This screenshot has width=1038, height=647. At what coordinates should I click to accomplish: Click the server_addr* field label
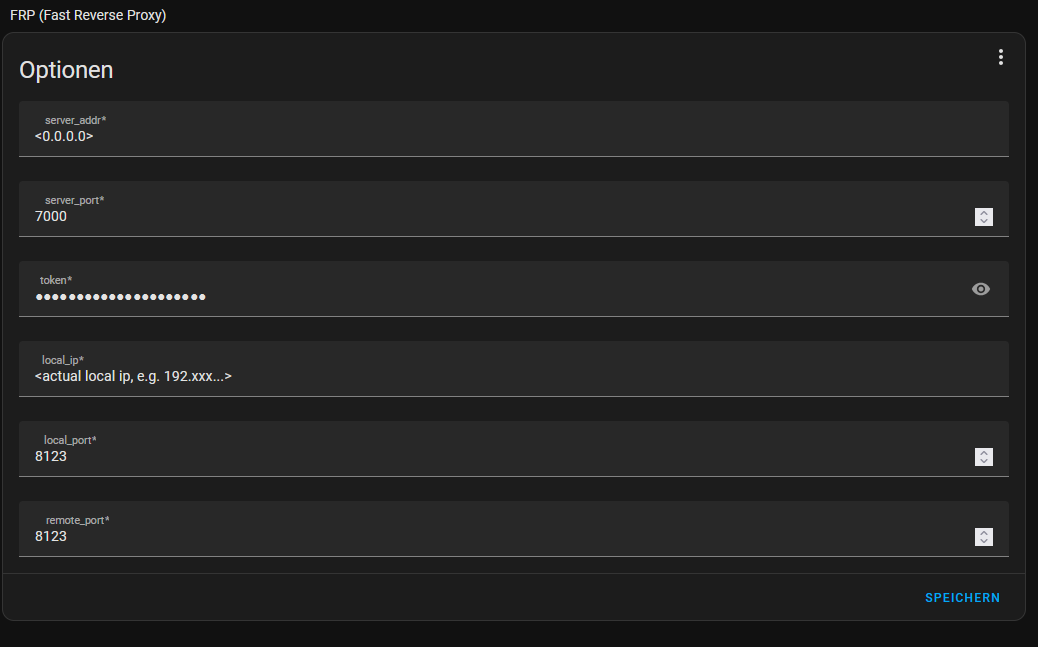coord(75,120)
